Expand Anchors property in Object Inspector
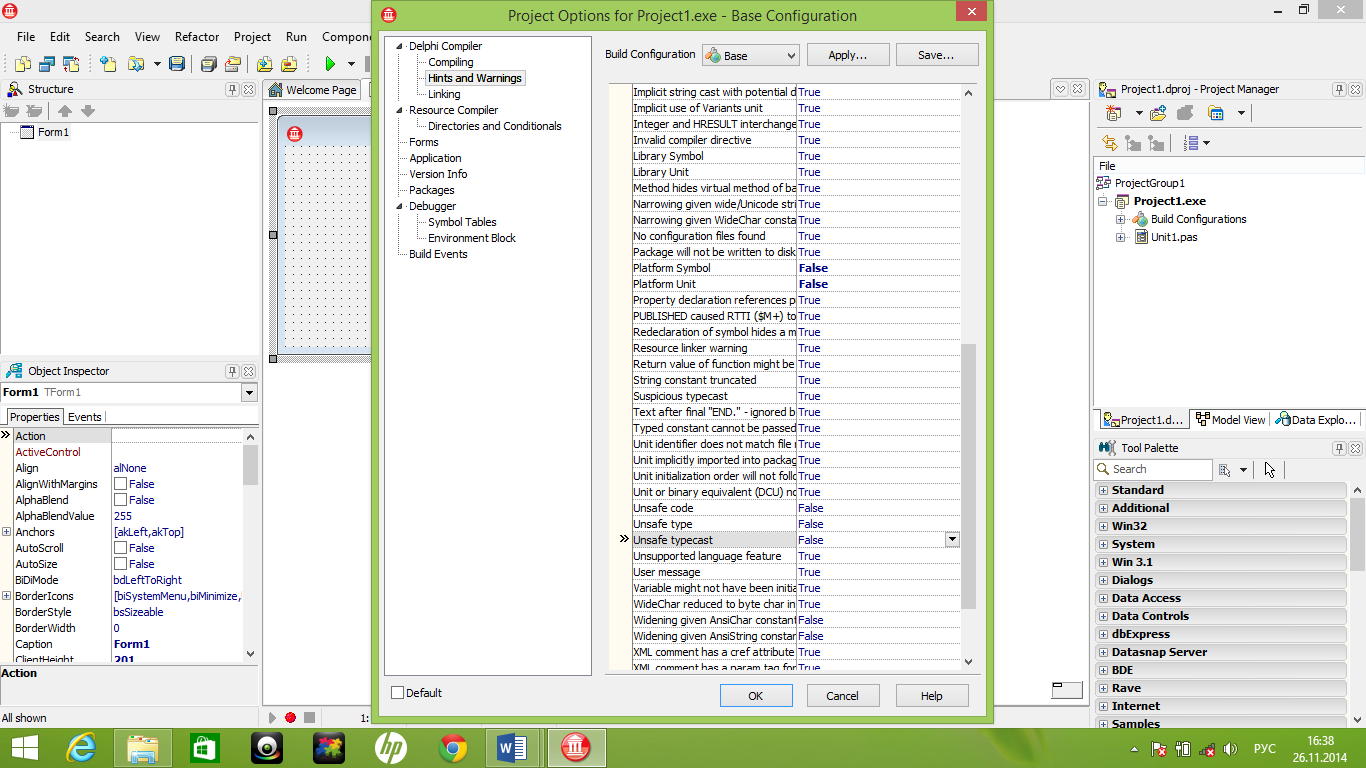 [6, 532]
